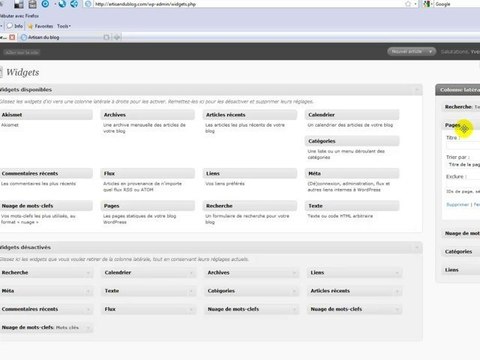Click the Google search engine icon
The height and width of the screenshot is (360, 480).
427,4
